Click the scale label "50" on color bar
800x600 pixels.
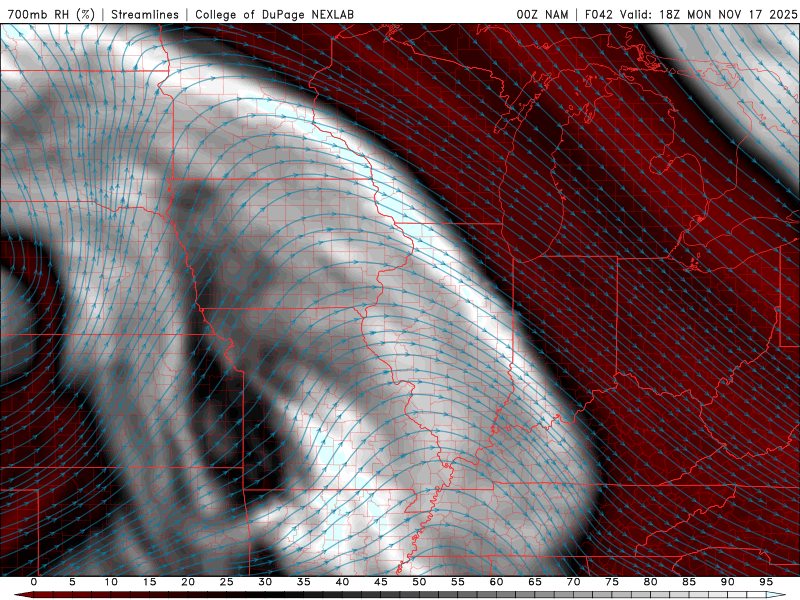419,582
